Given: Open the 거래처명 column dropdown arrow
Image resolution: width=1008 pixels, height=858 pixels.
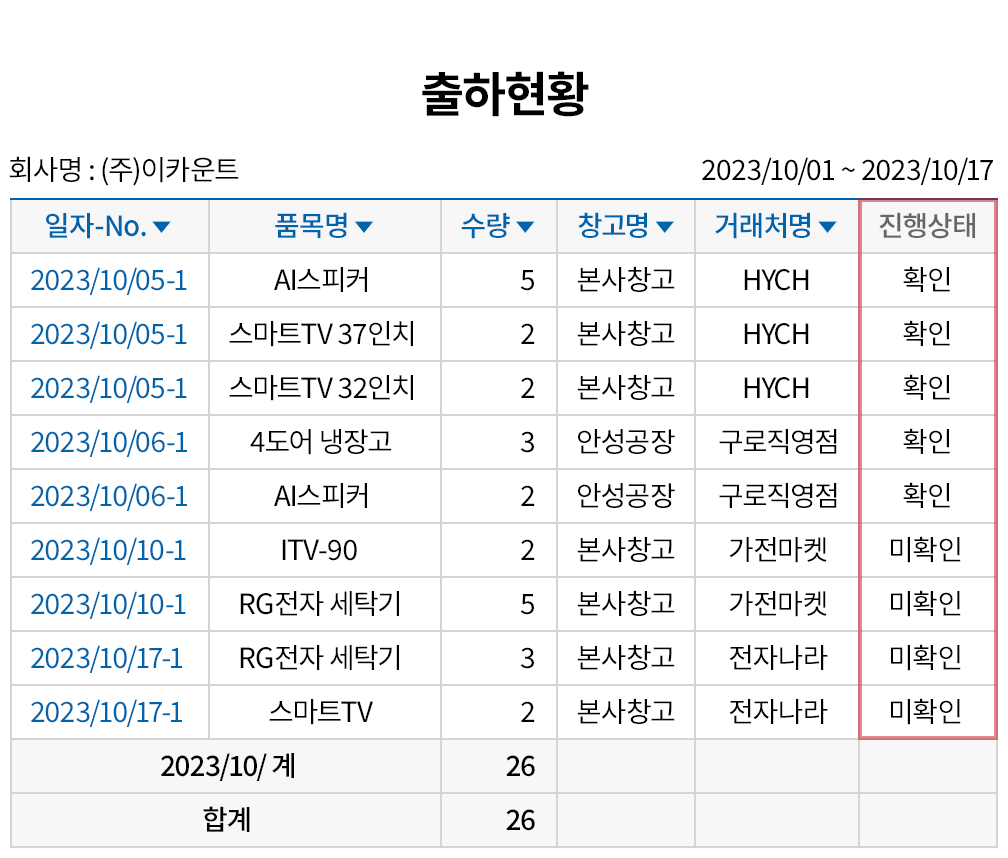Looking at the screenshot, I should coord(827,228).
